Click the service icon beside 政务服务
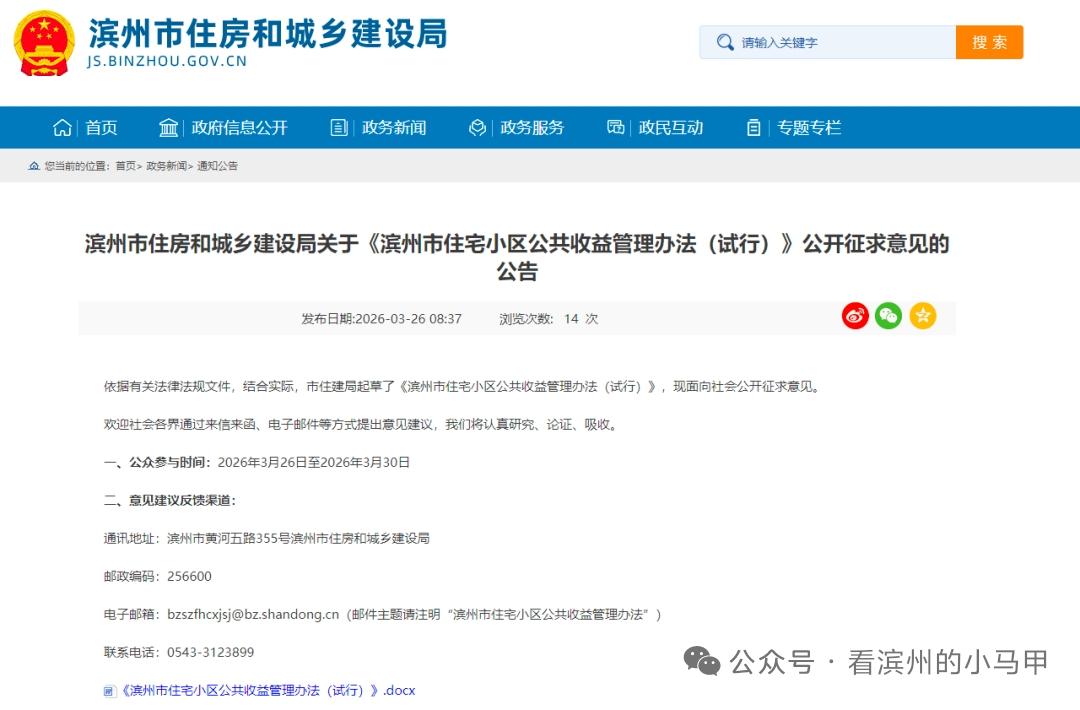This screenshot has width=1080, height=710. (x=478, y=127)
